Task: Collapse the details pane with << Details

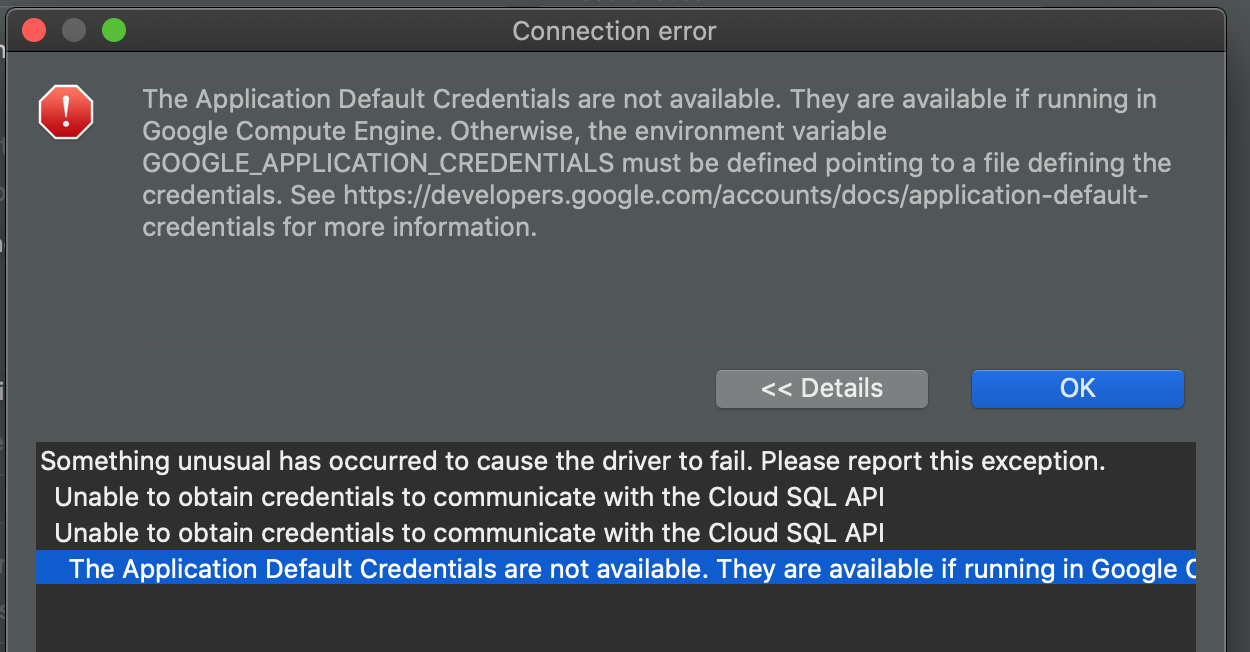Action: point(821,388)
